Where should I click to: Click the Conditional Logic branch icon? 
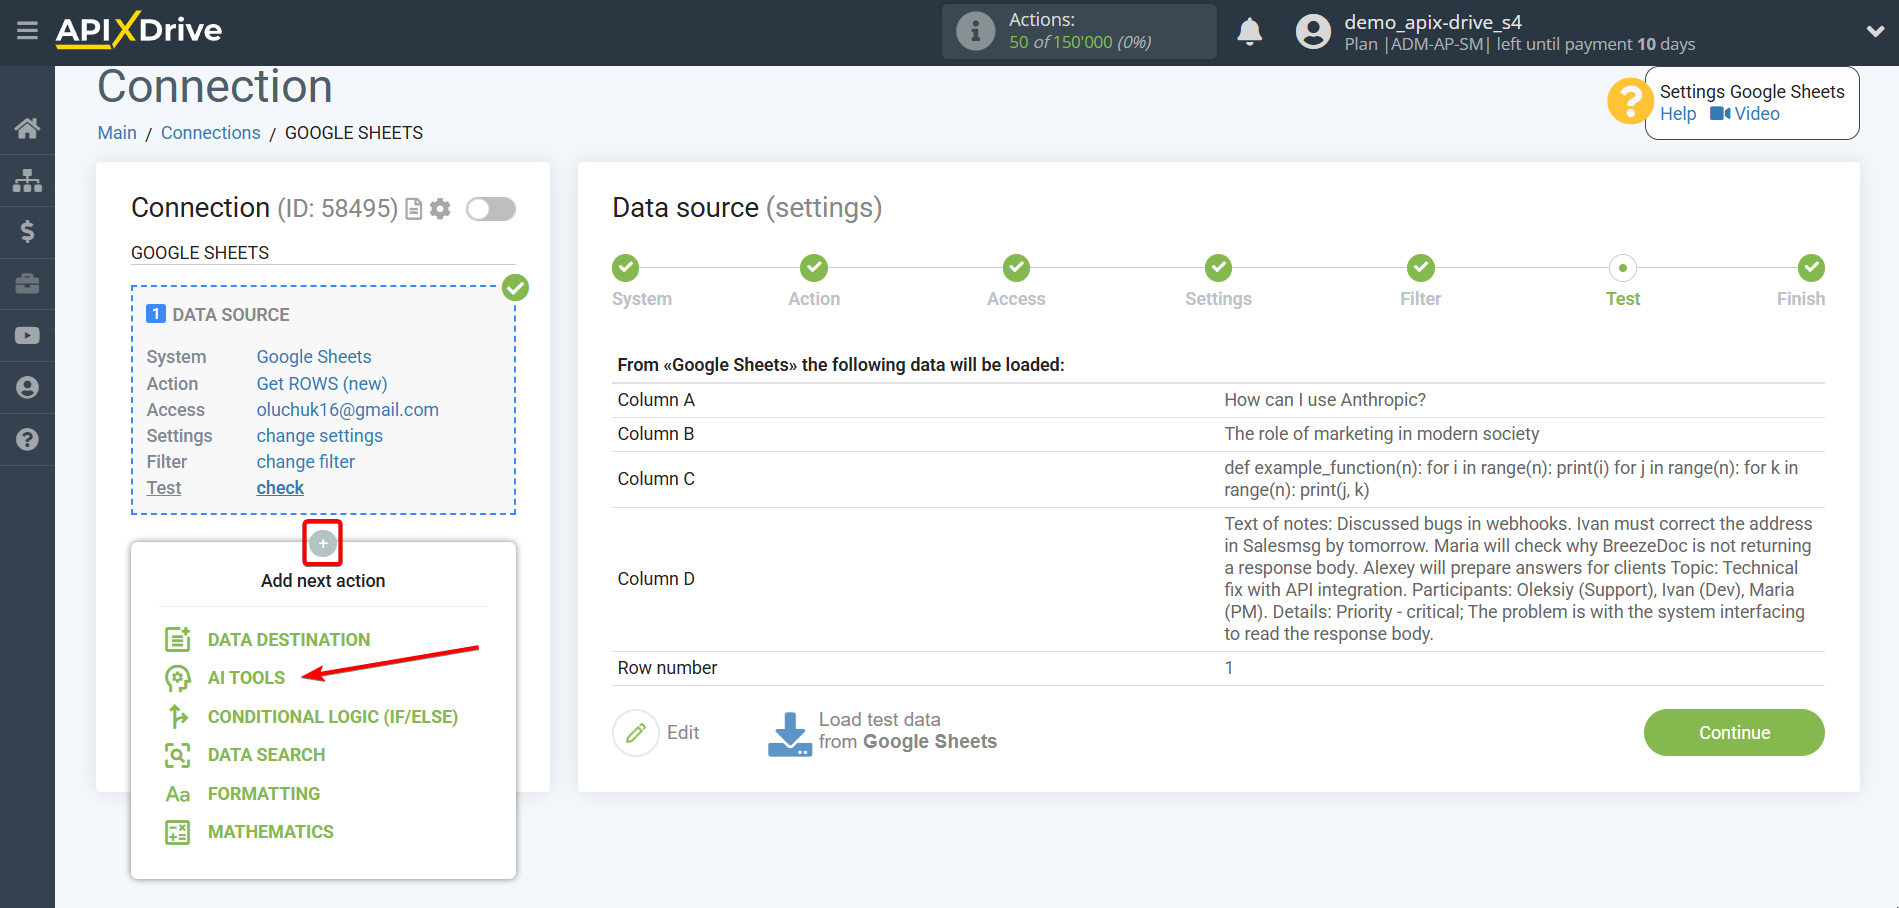coord(177,716)
